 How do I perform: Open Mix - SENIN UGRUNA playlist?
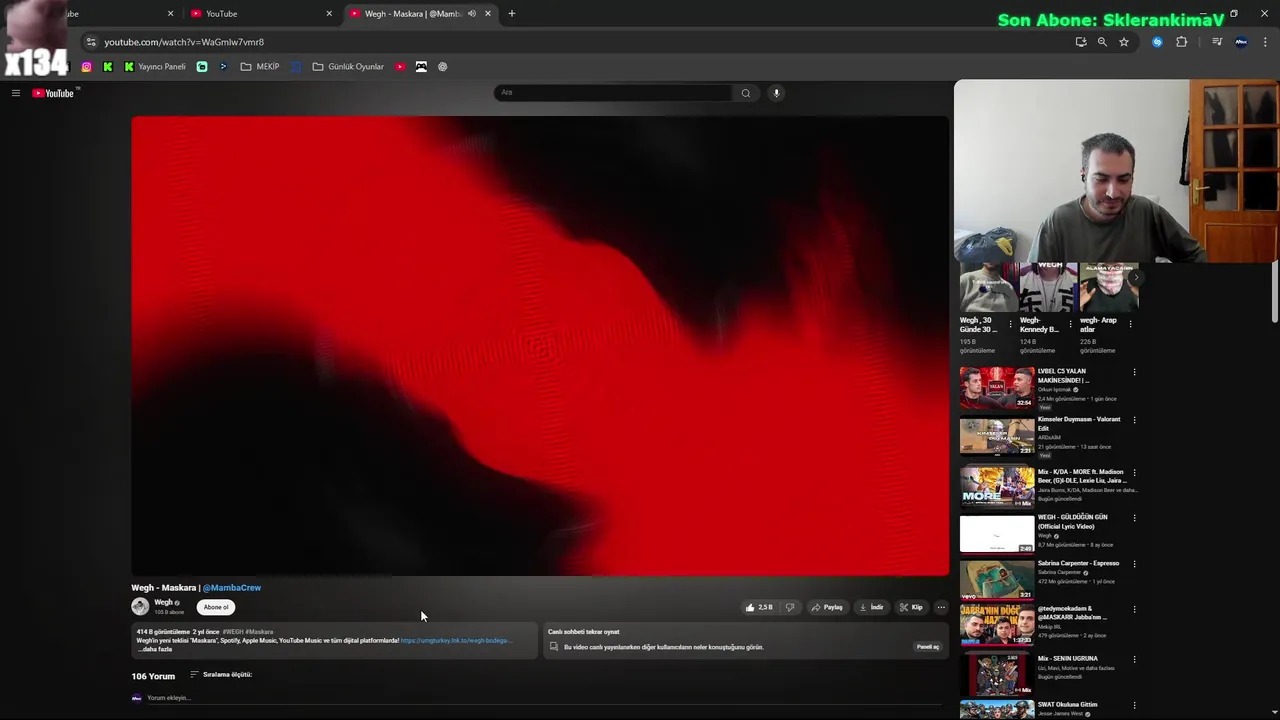[997, 675]
